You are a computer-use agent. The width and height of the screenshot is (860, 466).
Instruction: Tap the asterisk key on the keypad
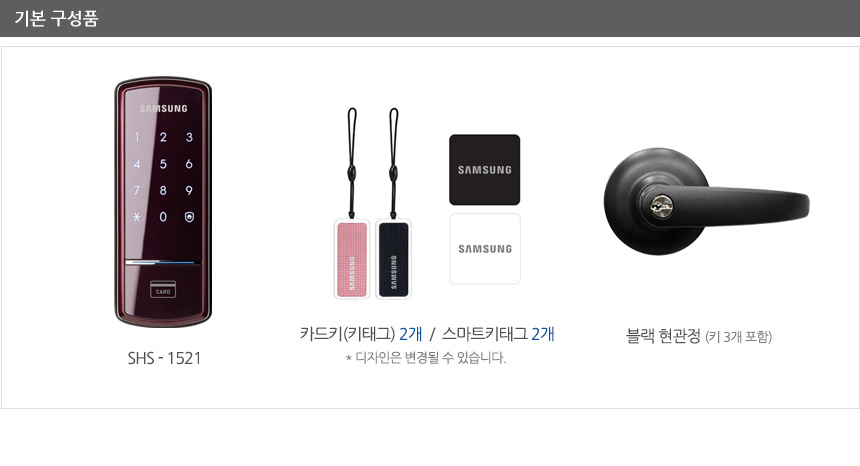137,217
